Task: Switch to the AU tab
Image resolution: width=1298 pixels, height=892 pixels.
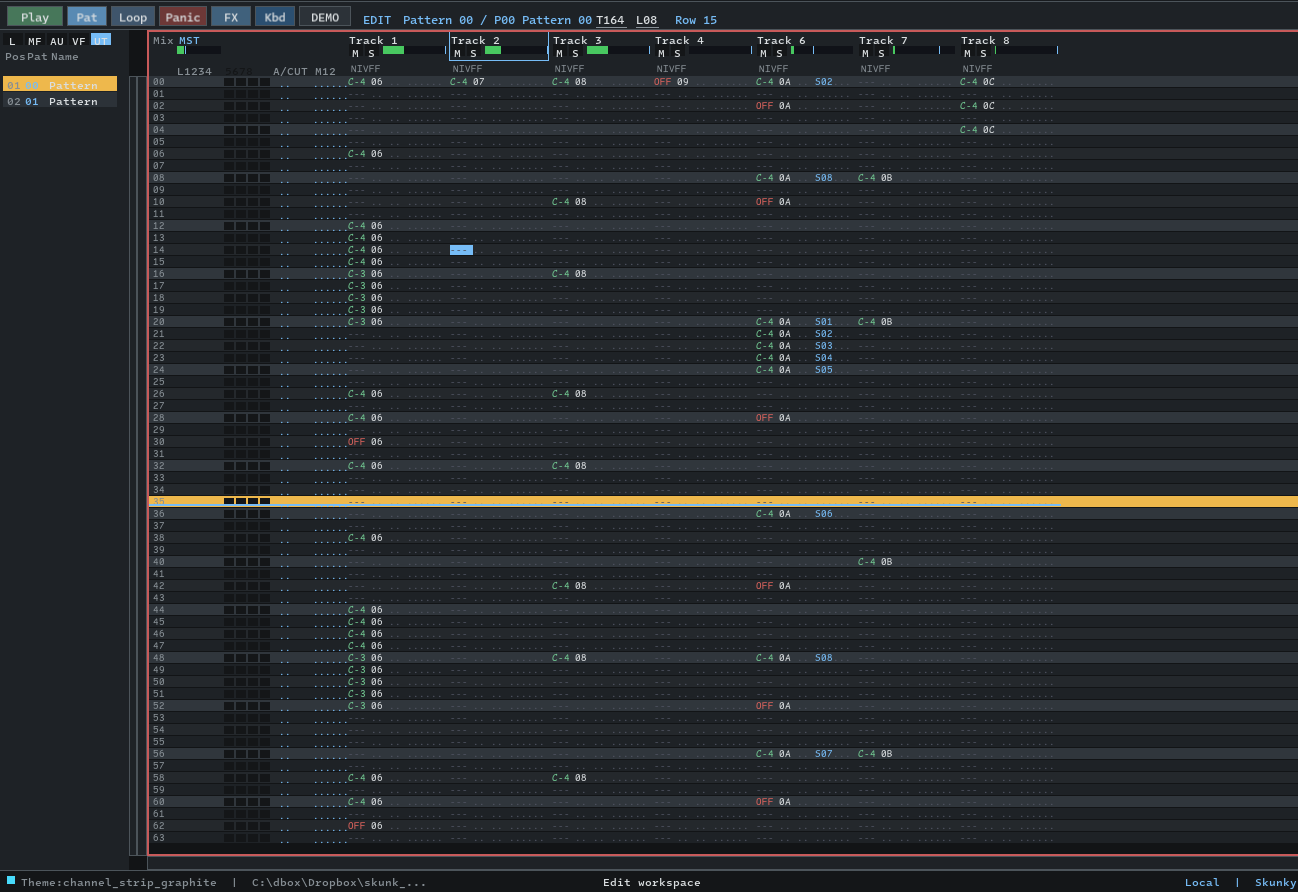Action: tap(57, 41)
